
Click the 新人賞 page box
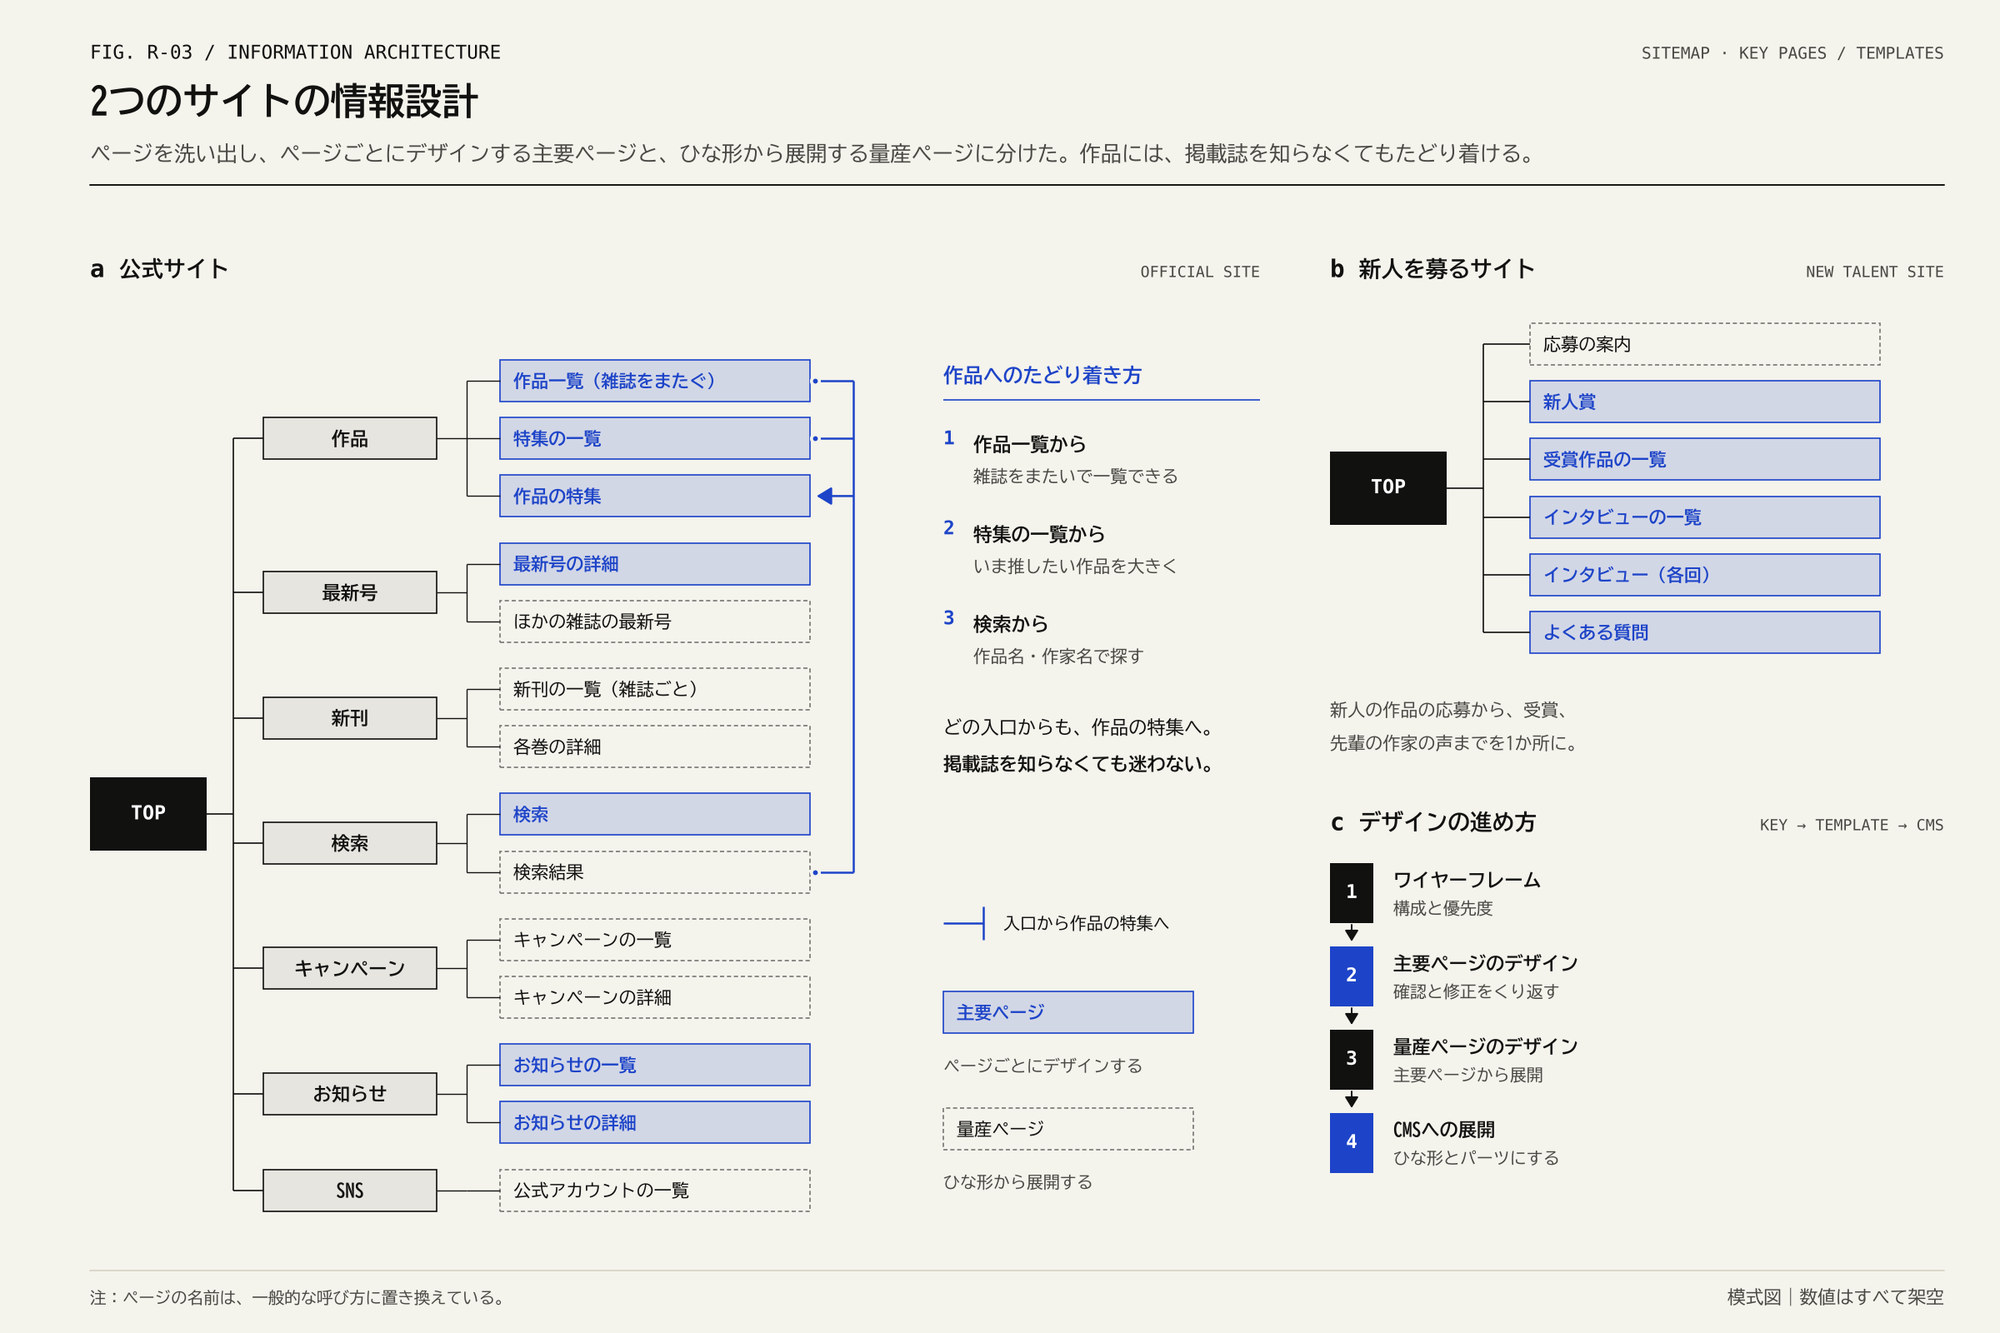1705,401
